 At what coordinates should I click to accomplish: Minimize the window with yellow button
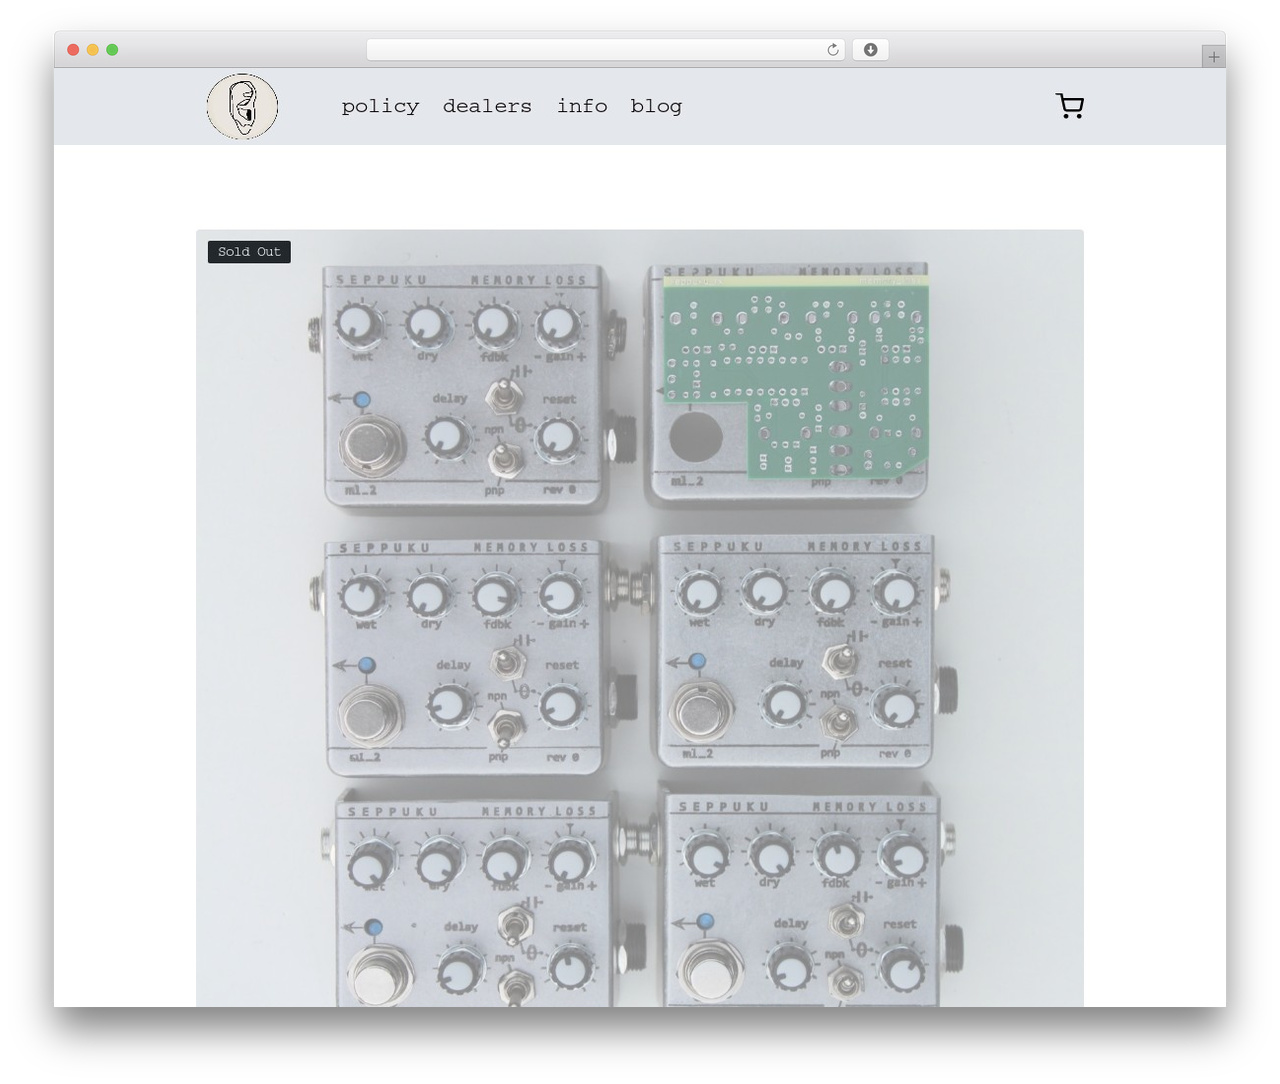[x=93, y=50]
